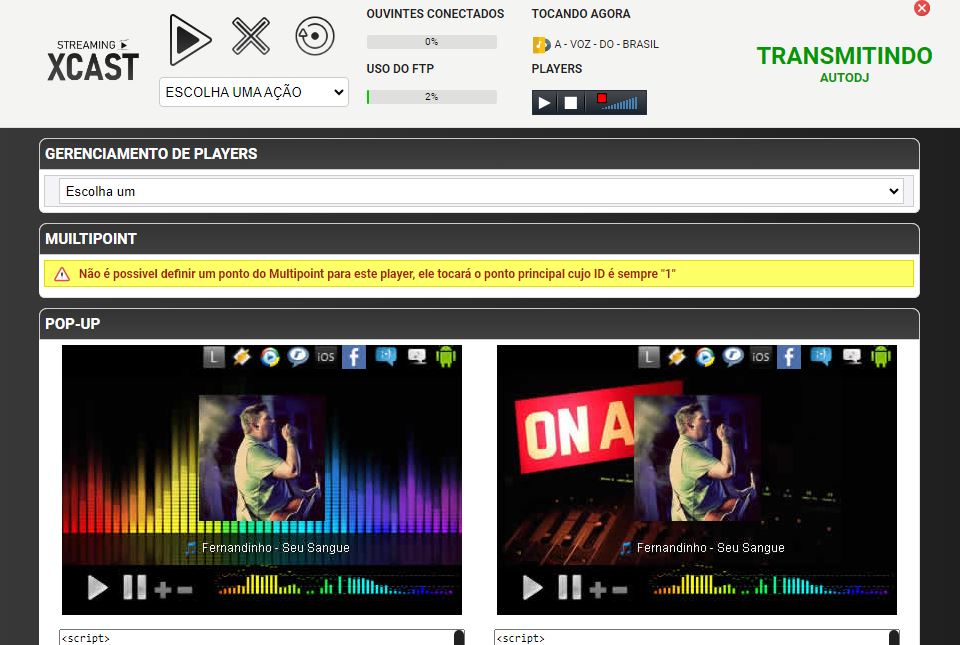
Task: Dismiss the red close badge at top right
Action: pos(921,9)
